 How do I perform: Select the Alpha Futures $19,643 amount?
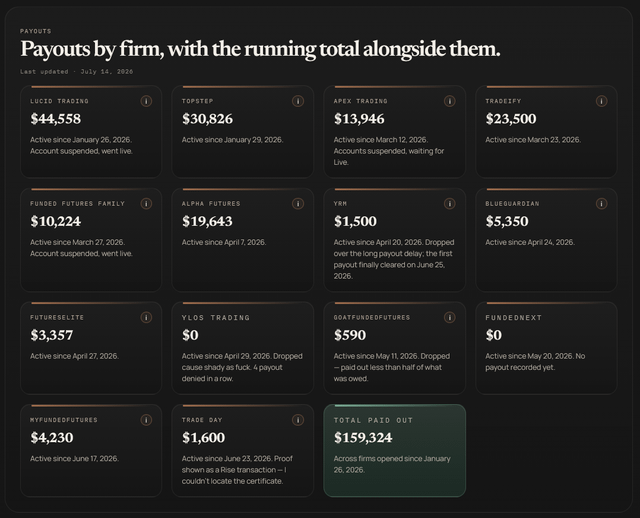click(x=207, y=221)
